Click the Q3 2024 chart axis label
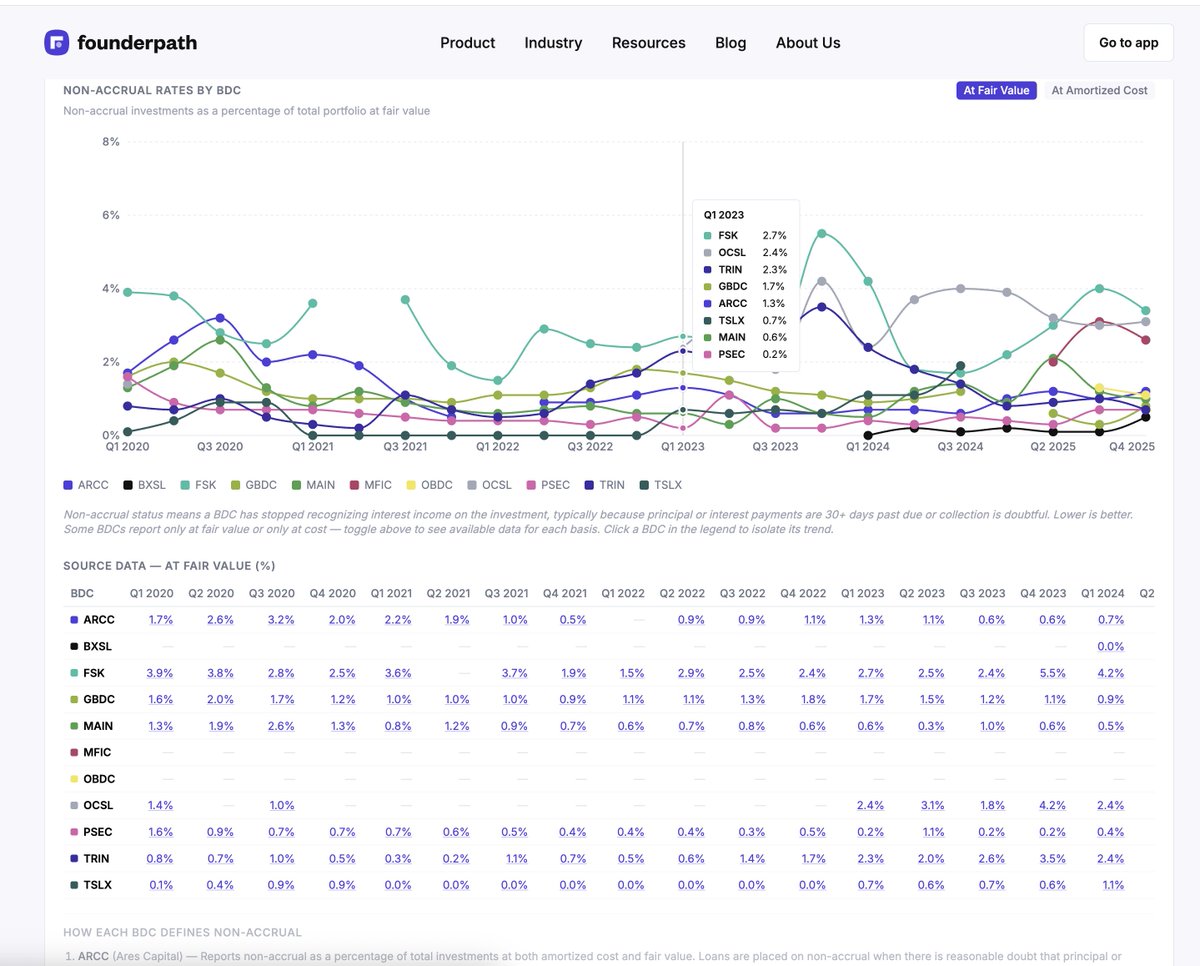 (960, 447)
